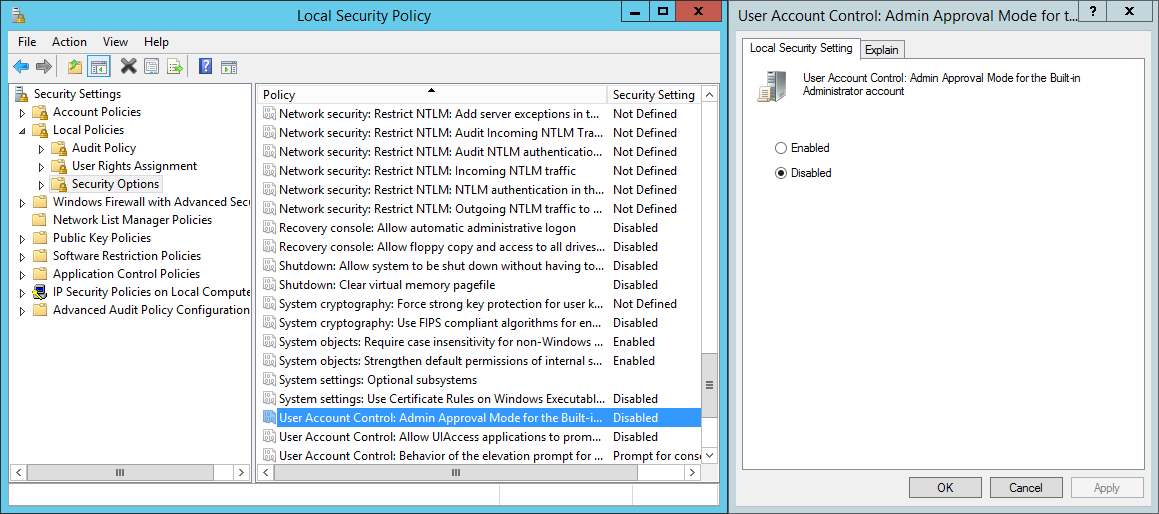Select Audit Policy in the tree
Viewport: 1159px width, 514px height.
(x=103, y=148)
